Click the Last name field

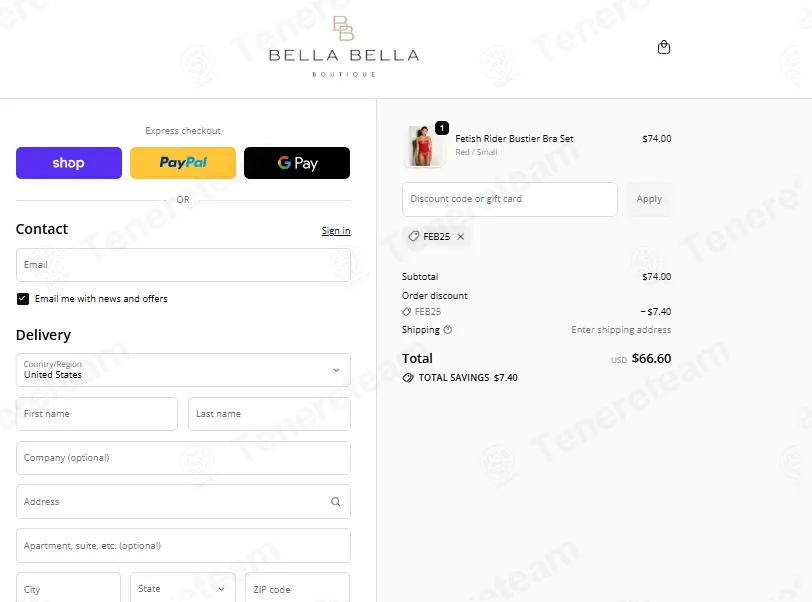point(269,414)
